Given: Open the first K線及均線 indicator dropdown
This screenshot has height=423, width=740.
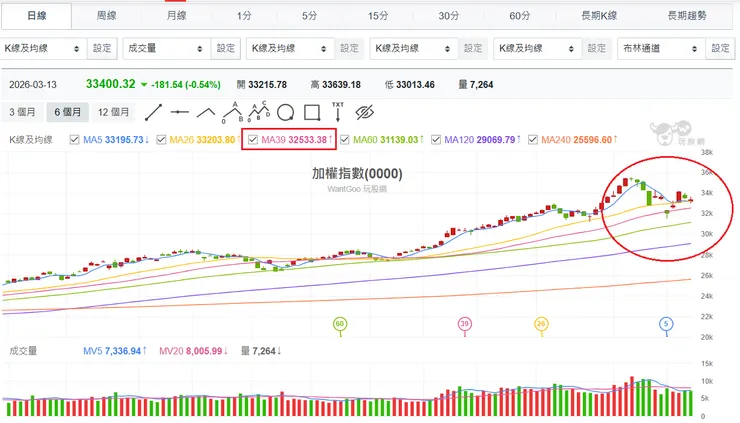Looking at the screenshot, I should 43,48.
